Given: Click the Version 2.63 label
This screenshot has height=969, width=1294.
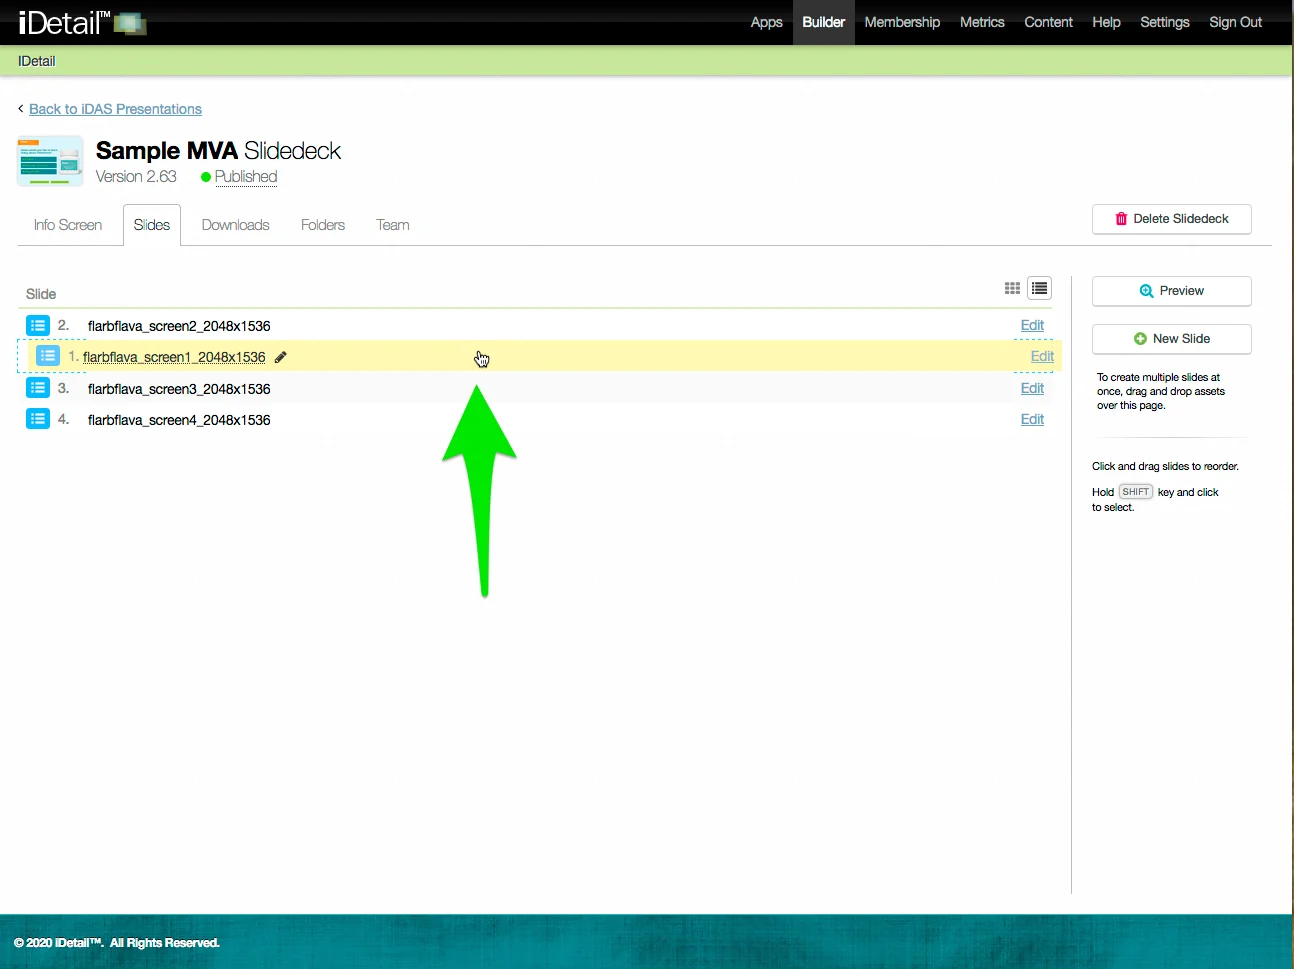Looking at the screenshot, I should (136, 177).
